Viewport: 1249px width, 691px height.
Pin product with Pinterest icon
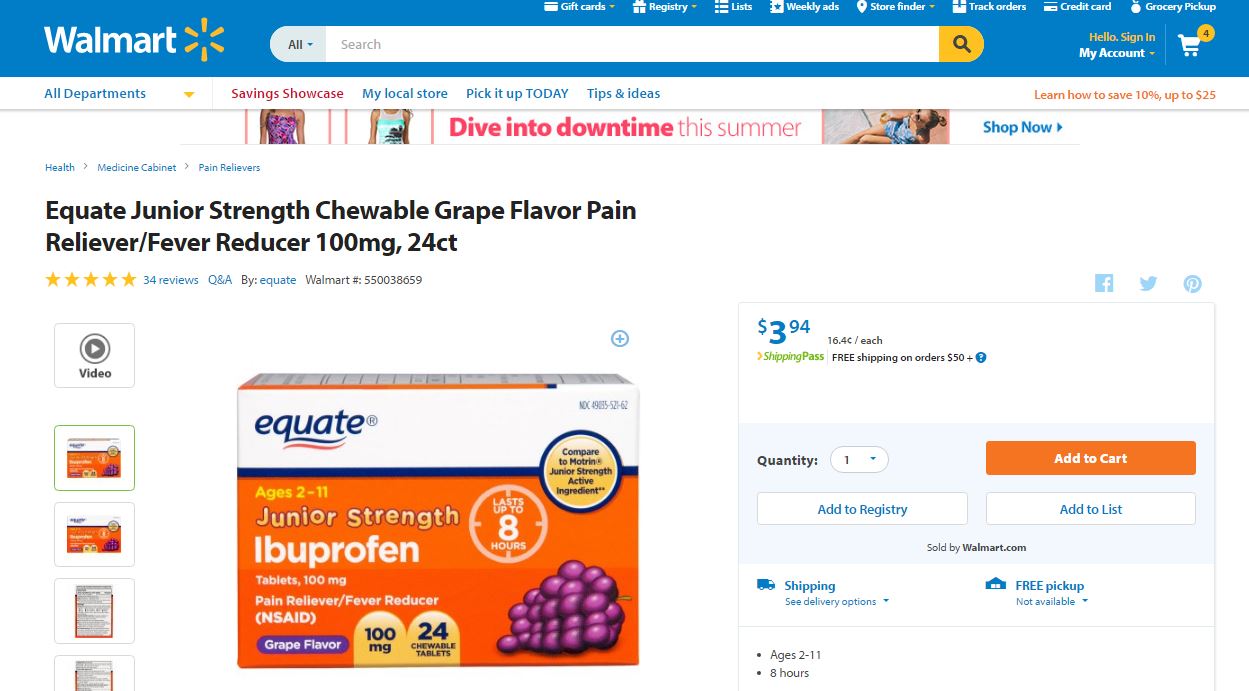tap(1192, 283)
